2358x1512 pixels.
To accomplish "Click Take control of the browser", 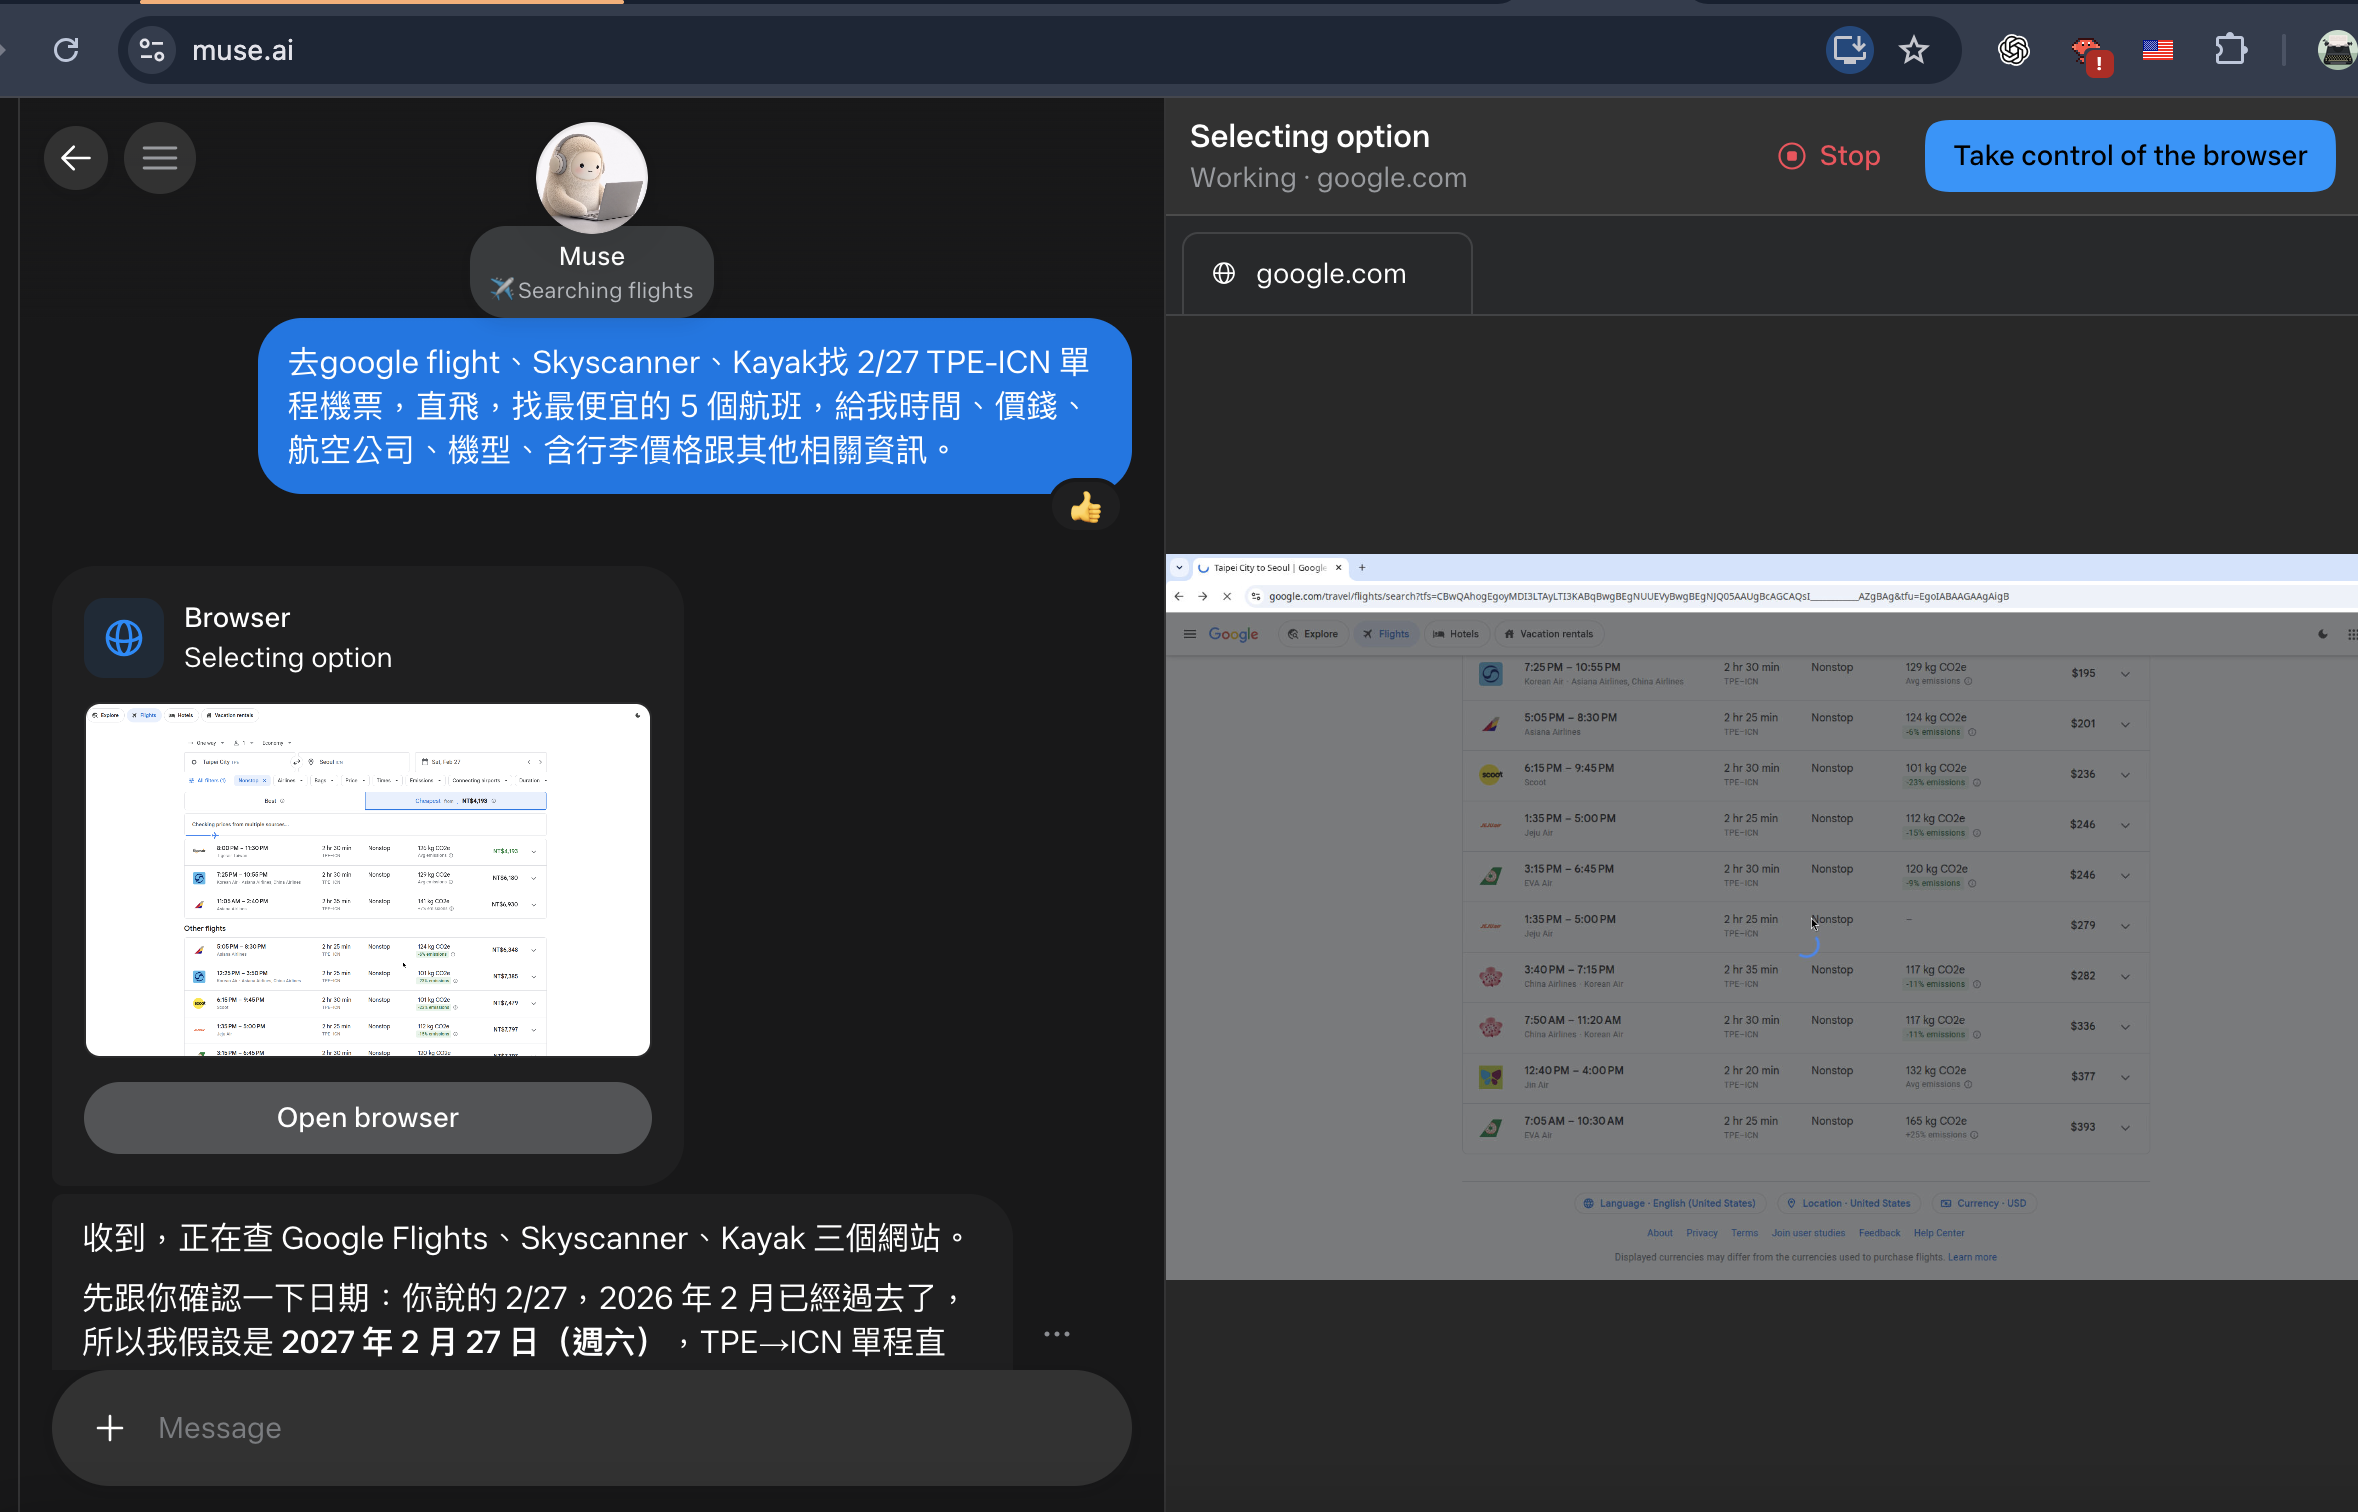I will [x=2130, y=156].
